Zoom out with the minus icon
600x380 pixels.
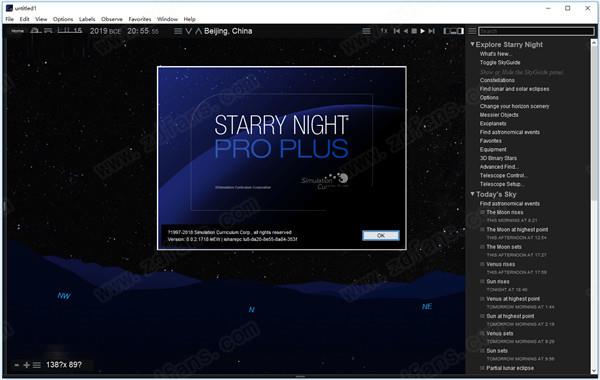point(16,365)
